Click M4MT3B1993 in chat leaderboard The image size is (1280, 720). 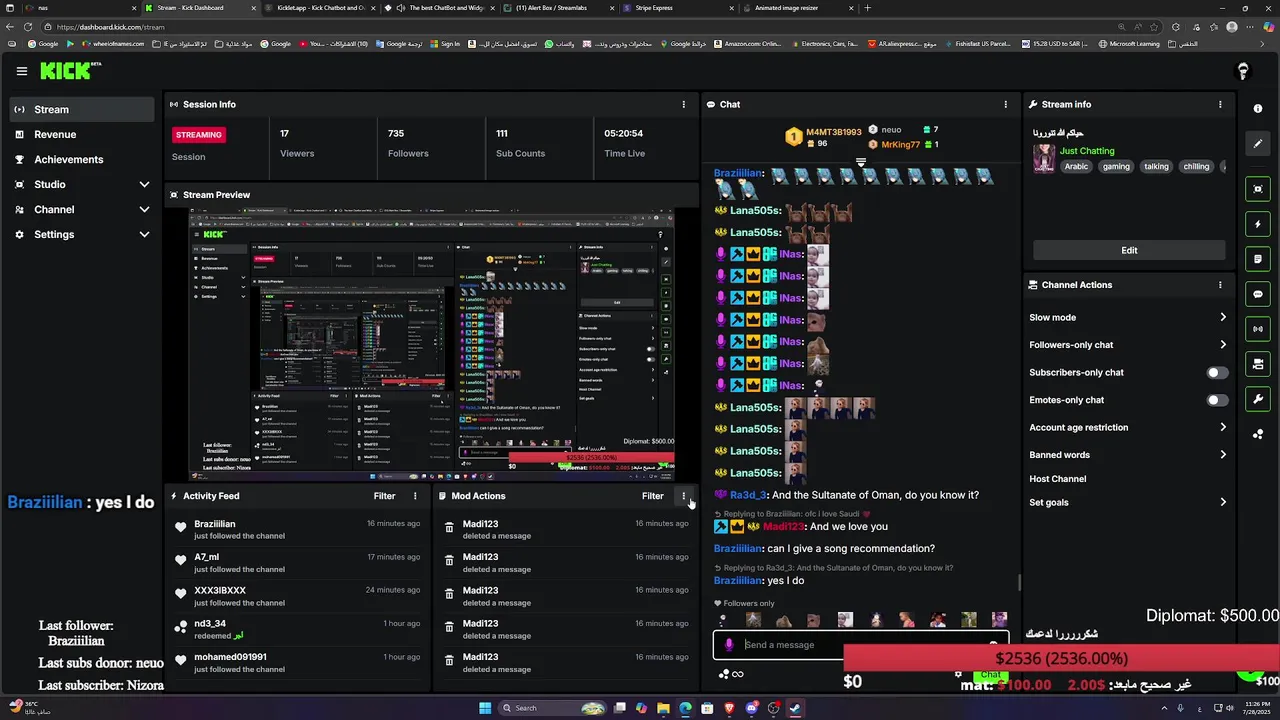[x=833, y=132]
